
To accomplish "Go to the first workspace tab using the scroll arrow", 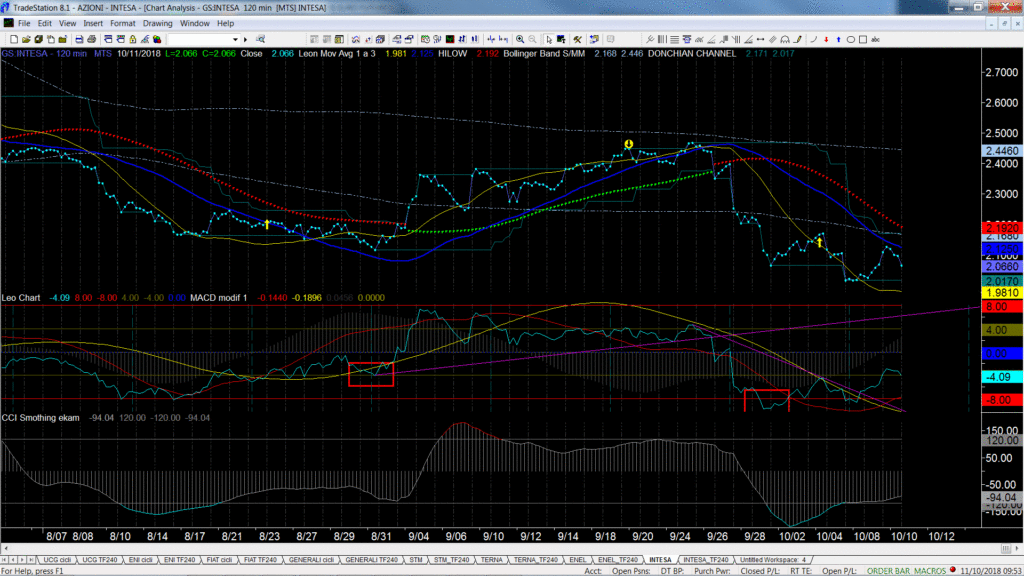I will [5, 560].
